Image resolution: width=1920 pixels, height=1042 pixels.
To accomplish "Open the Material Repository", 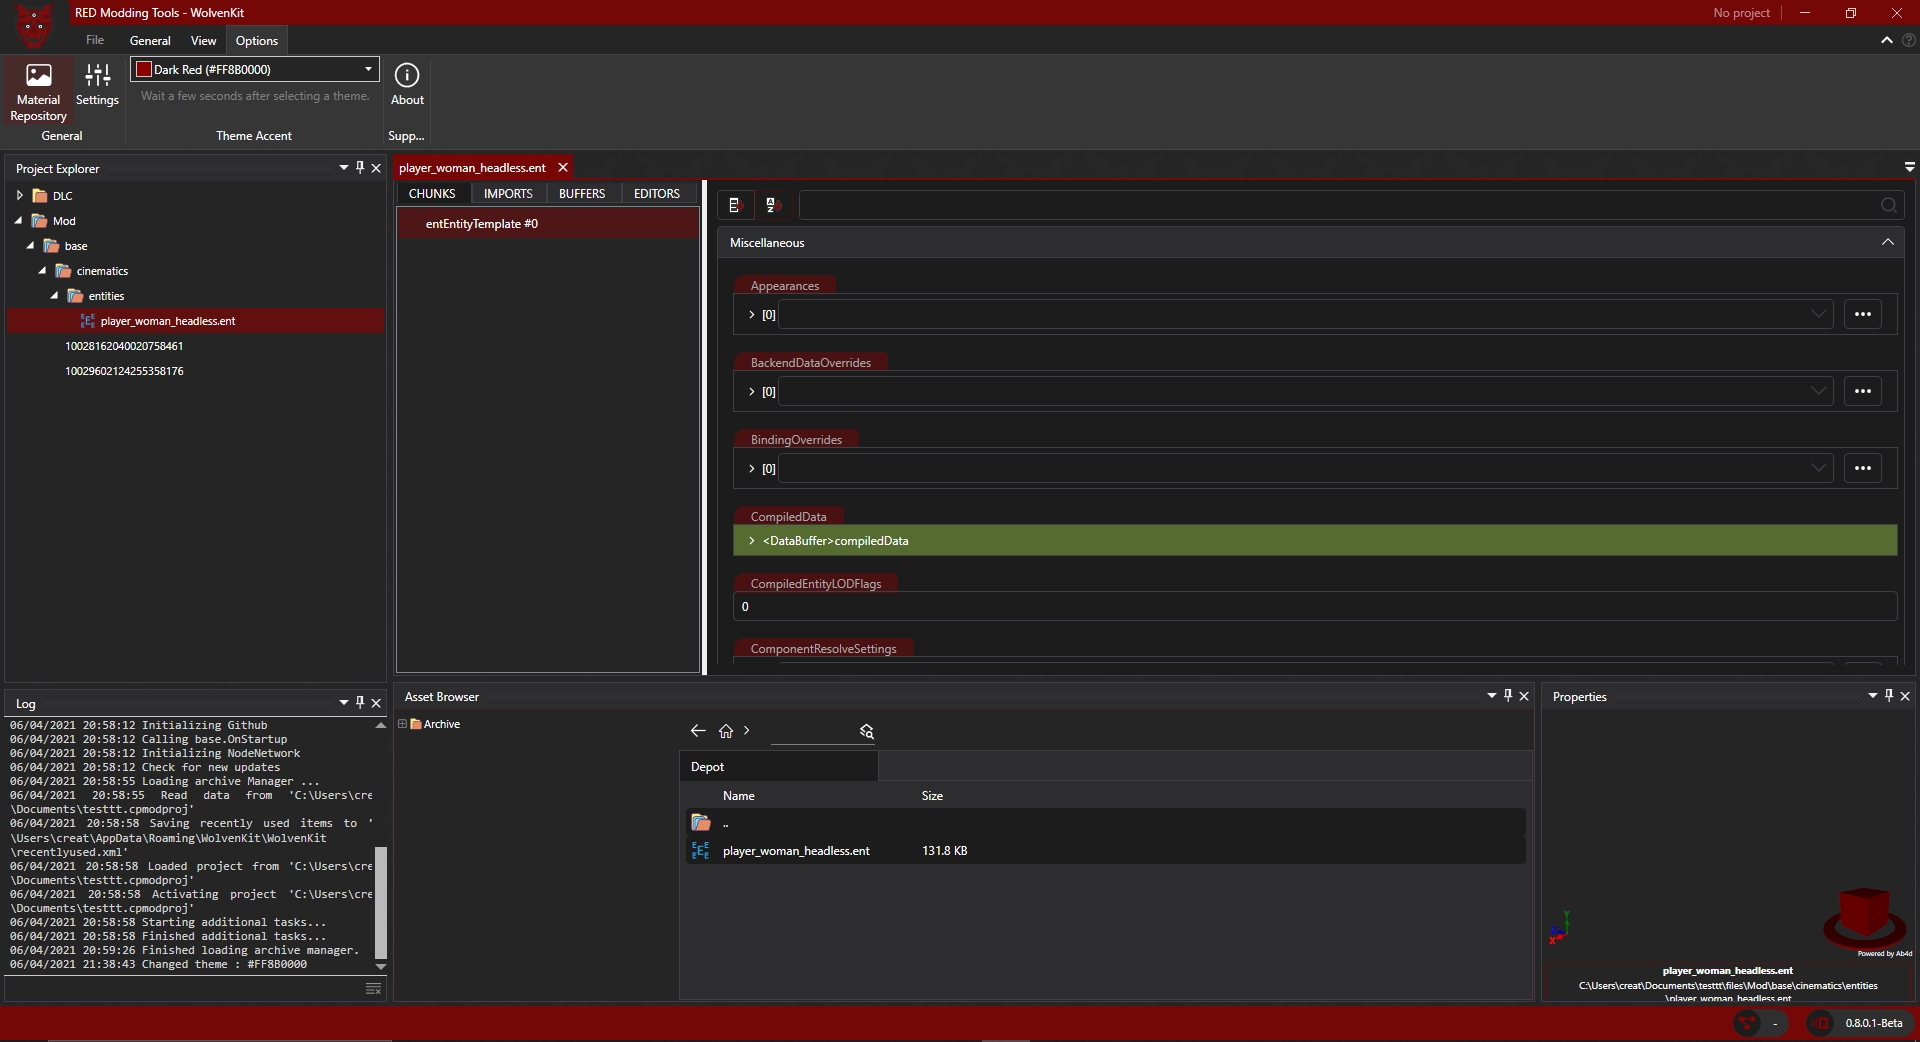I will point(38,90).
